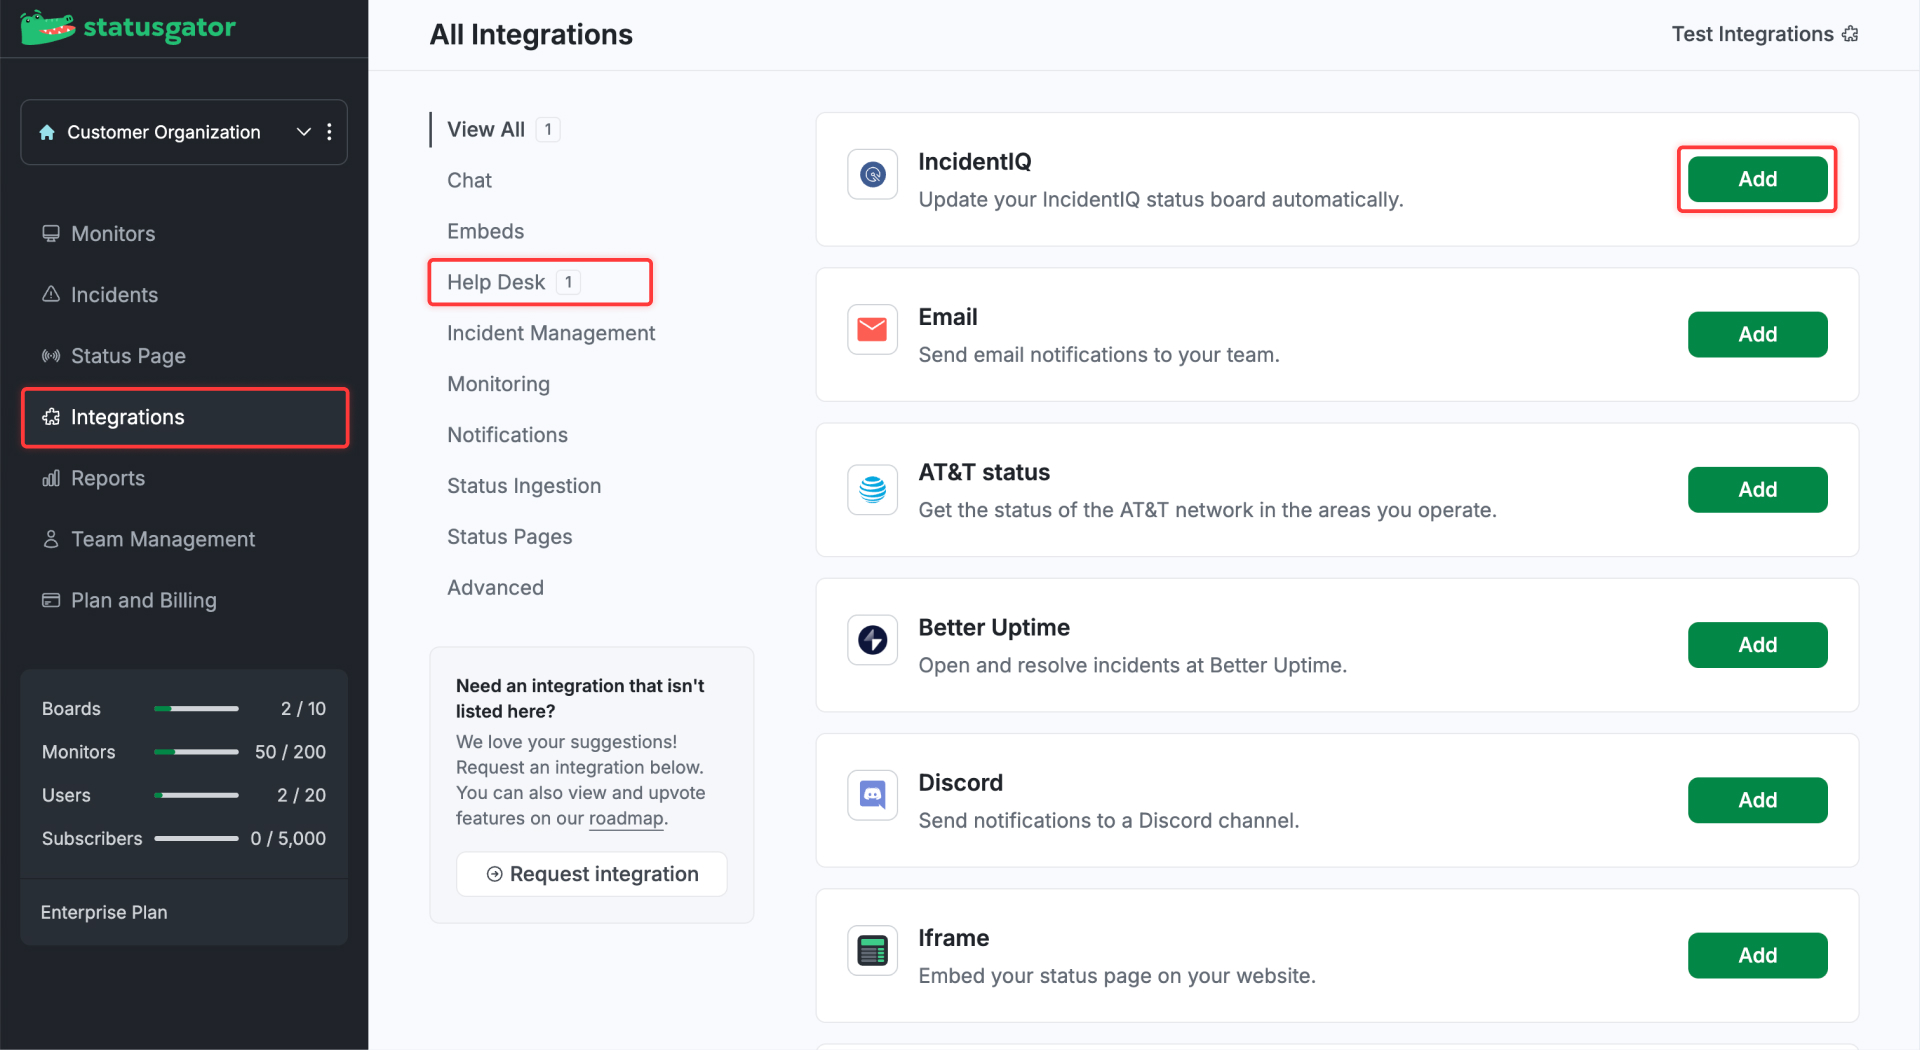Select the View All category filter
This screenshot has height=1050, width=1920.
coord(503,129)
